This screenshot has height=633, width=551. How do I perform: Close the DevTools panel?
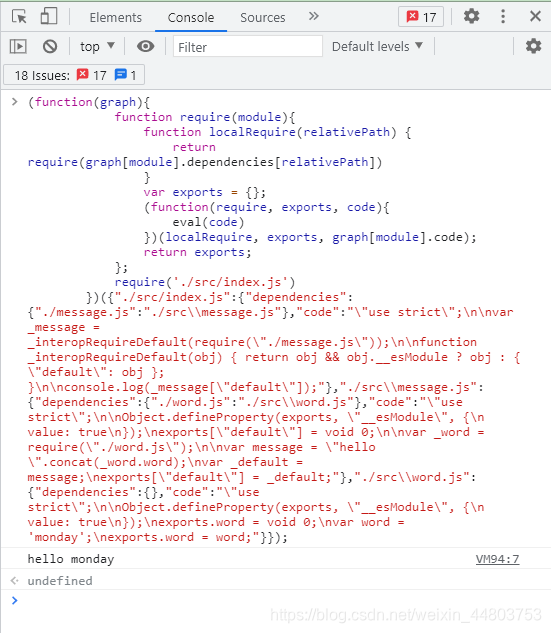[x=535, y=17]
